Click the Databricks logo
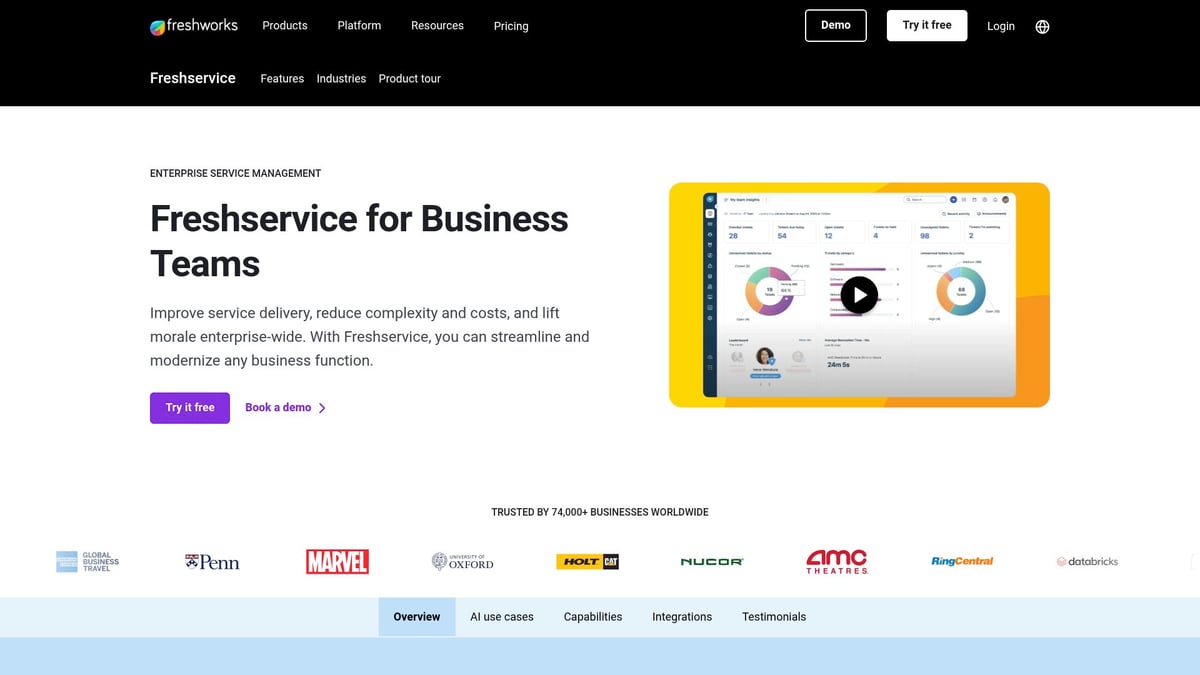Screen dimensions: 1200x675 pyautogui.click(x=1087, y=562)
